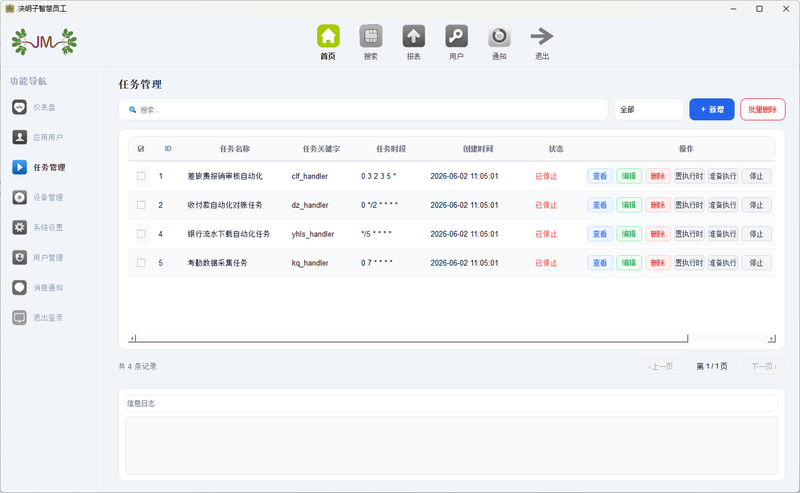This screenshot has width=800, height=493.
Task: Click the 任务关键字 column header
Action: coord(321,149)
